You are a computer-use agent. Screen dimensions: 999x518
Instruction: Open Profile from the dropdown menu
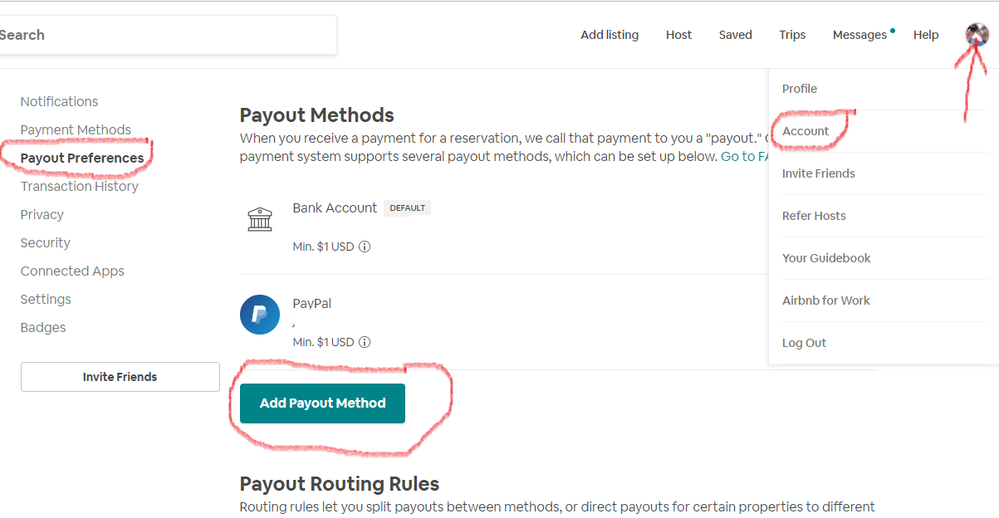799,89
